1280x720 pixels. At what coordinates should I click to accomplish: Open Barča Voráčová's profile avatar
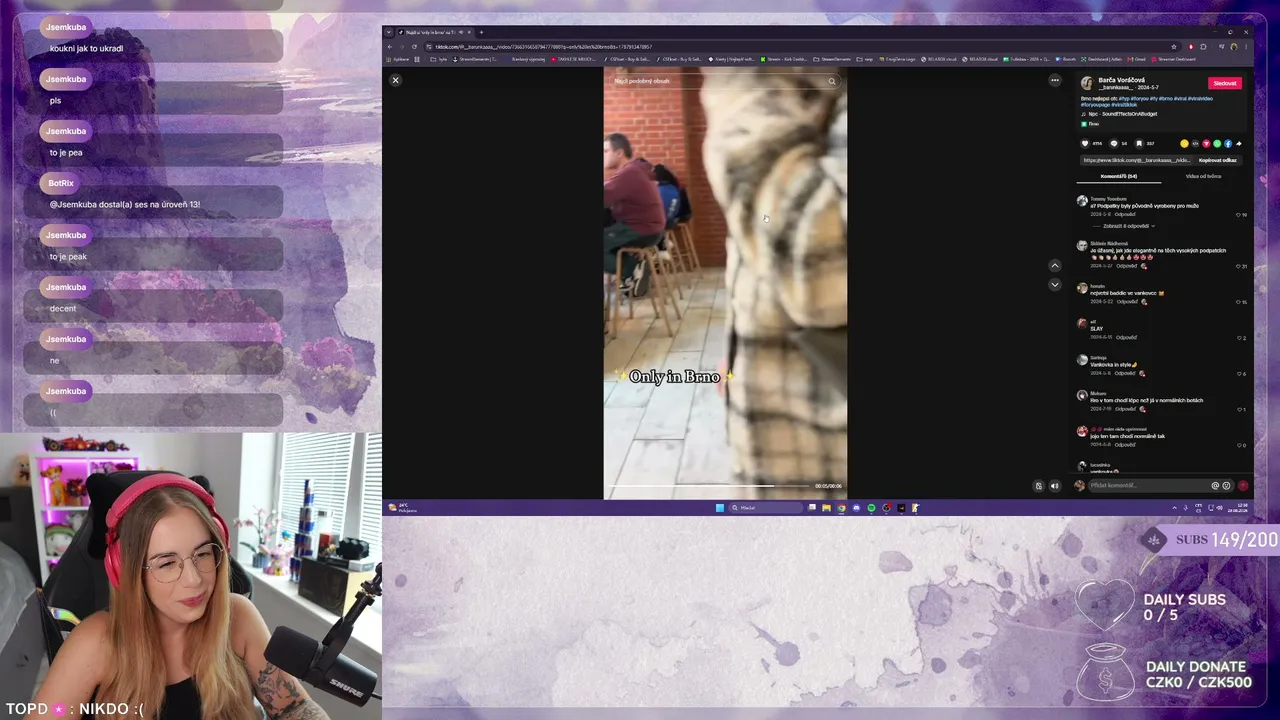[1087, 83]
